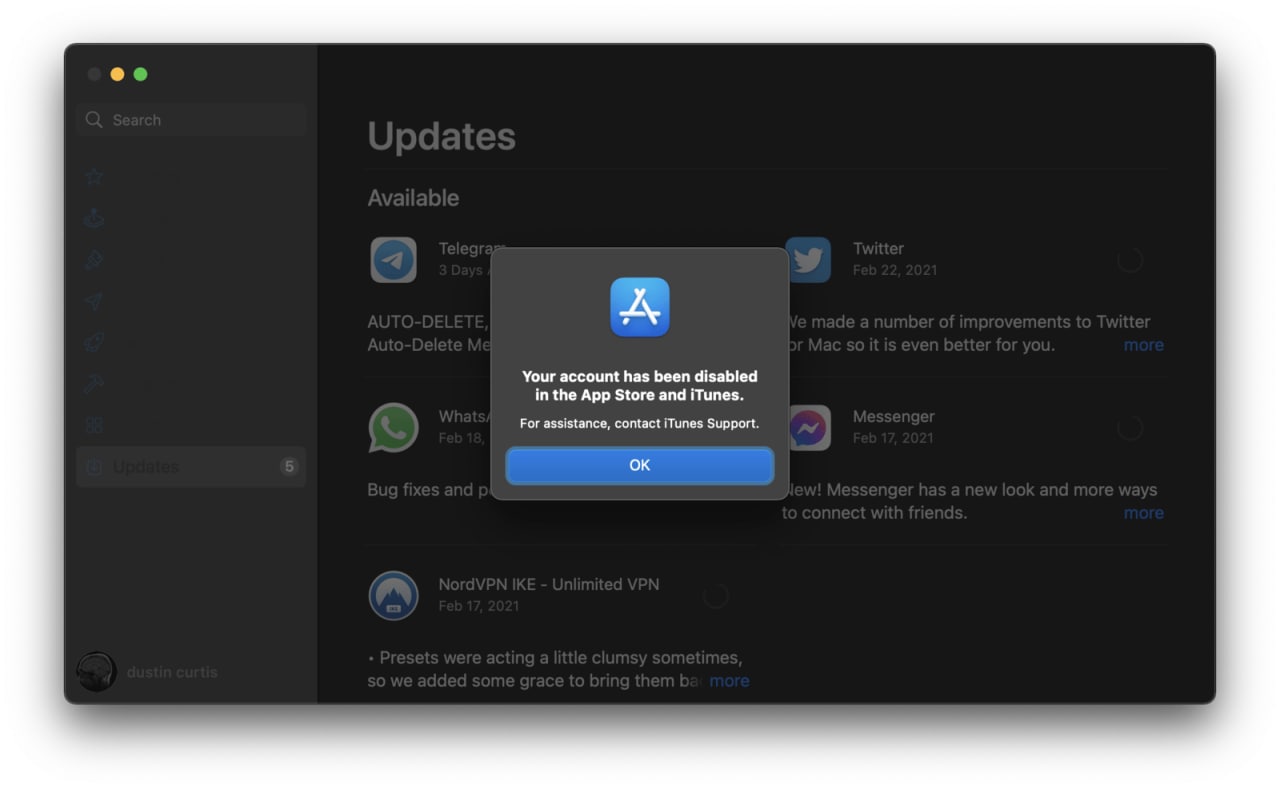Screen dimensions: 1280x789
Task: Click inside the Search field
Action: pyautogui.click(x=191, y=120)
